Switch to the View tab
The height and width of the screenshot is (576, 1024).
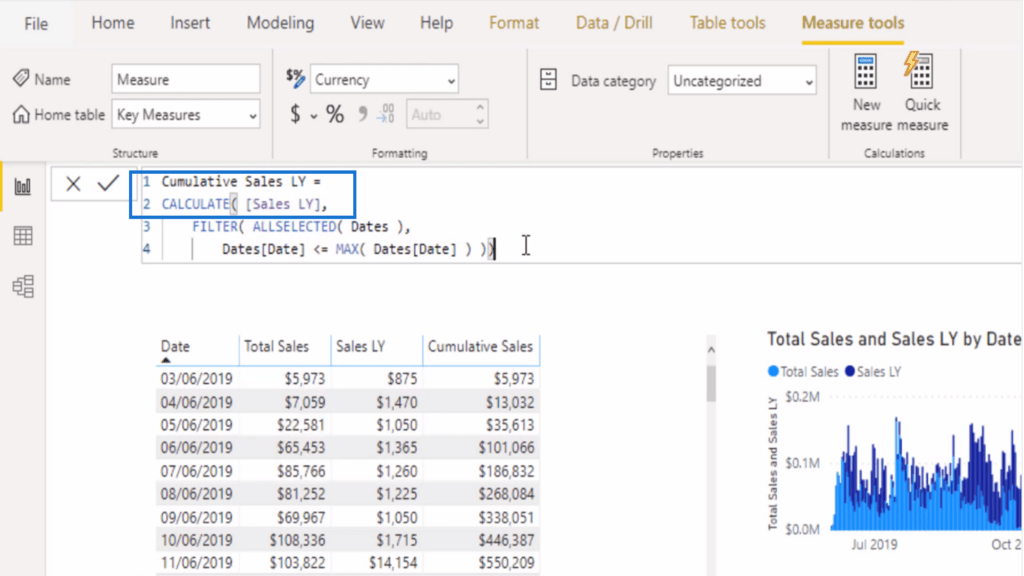click(x=367, y=23)
